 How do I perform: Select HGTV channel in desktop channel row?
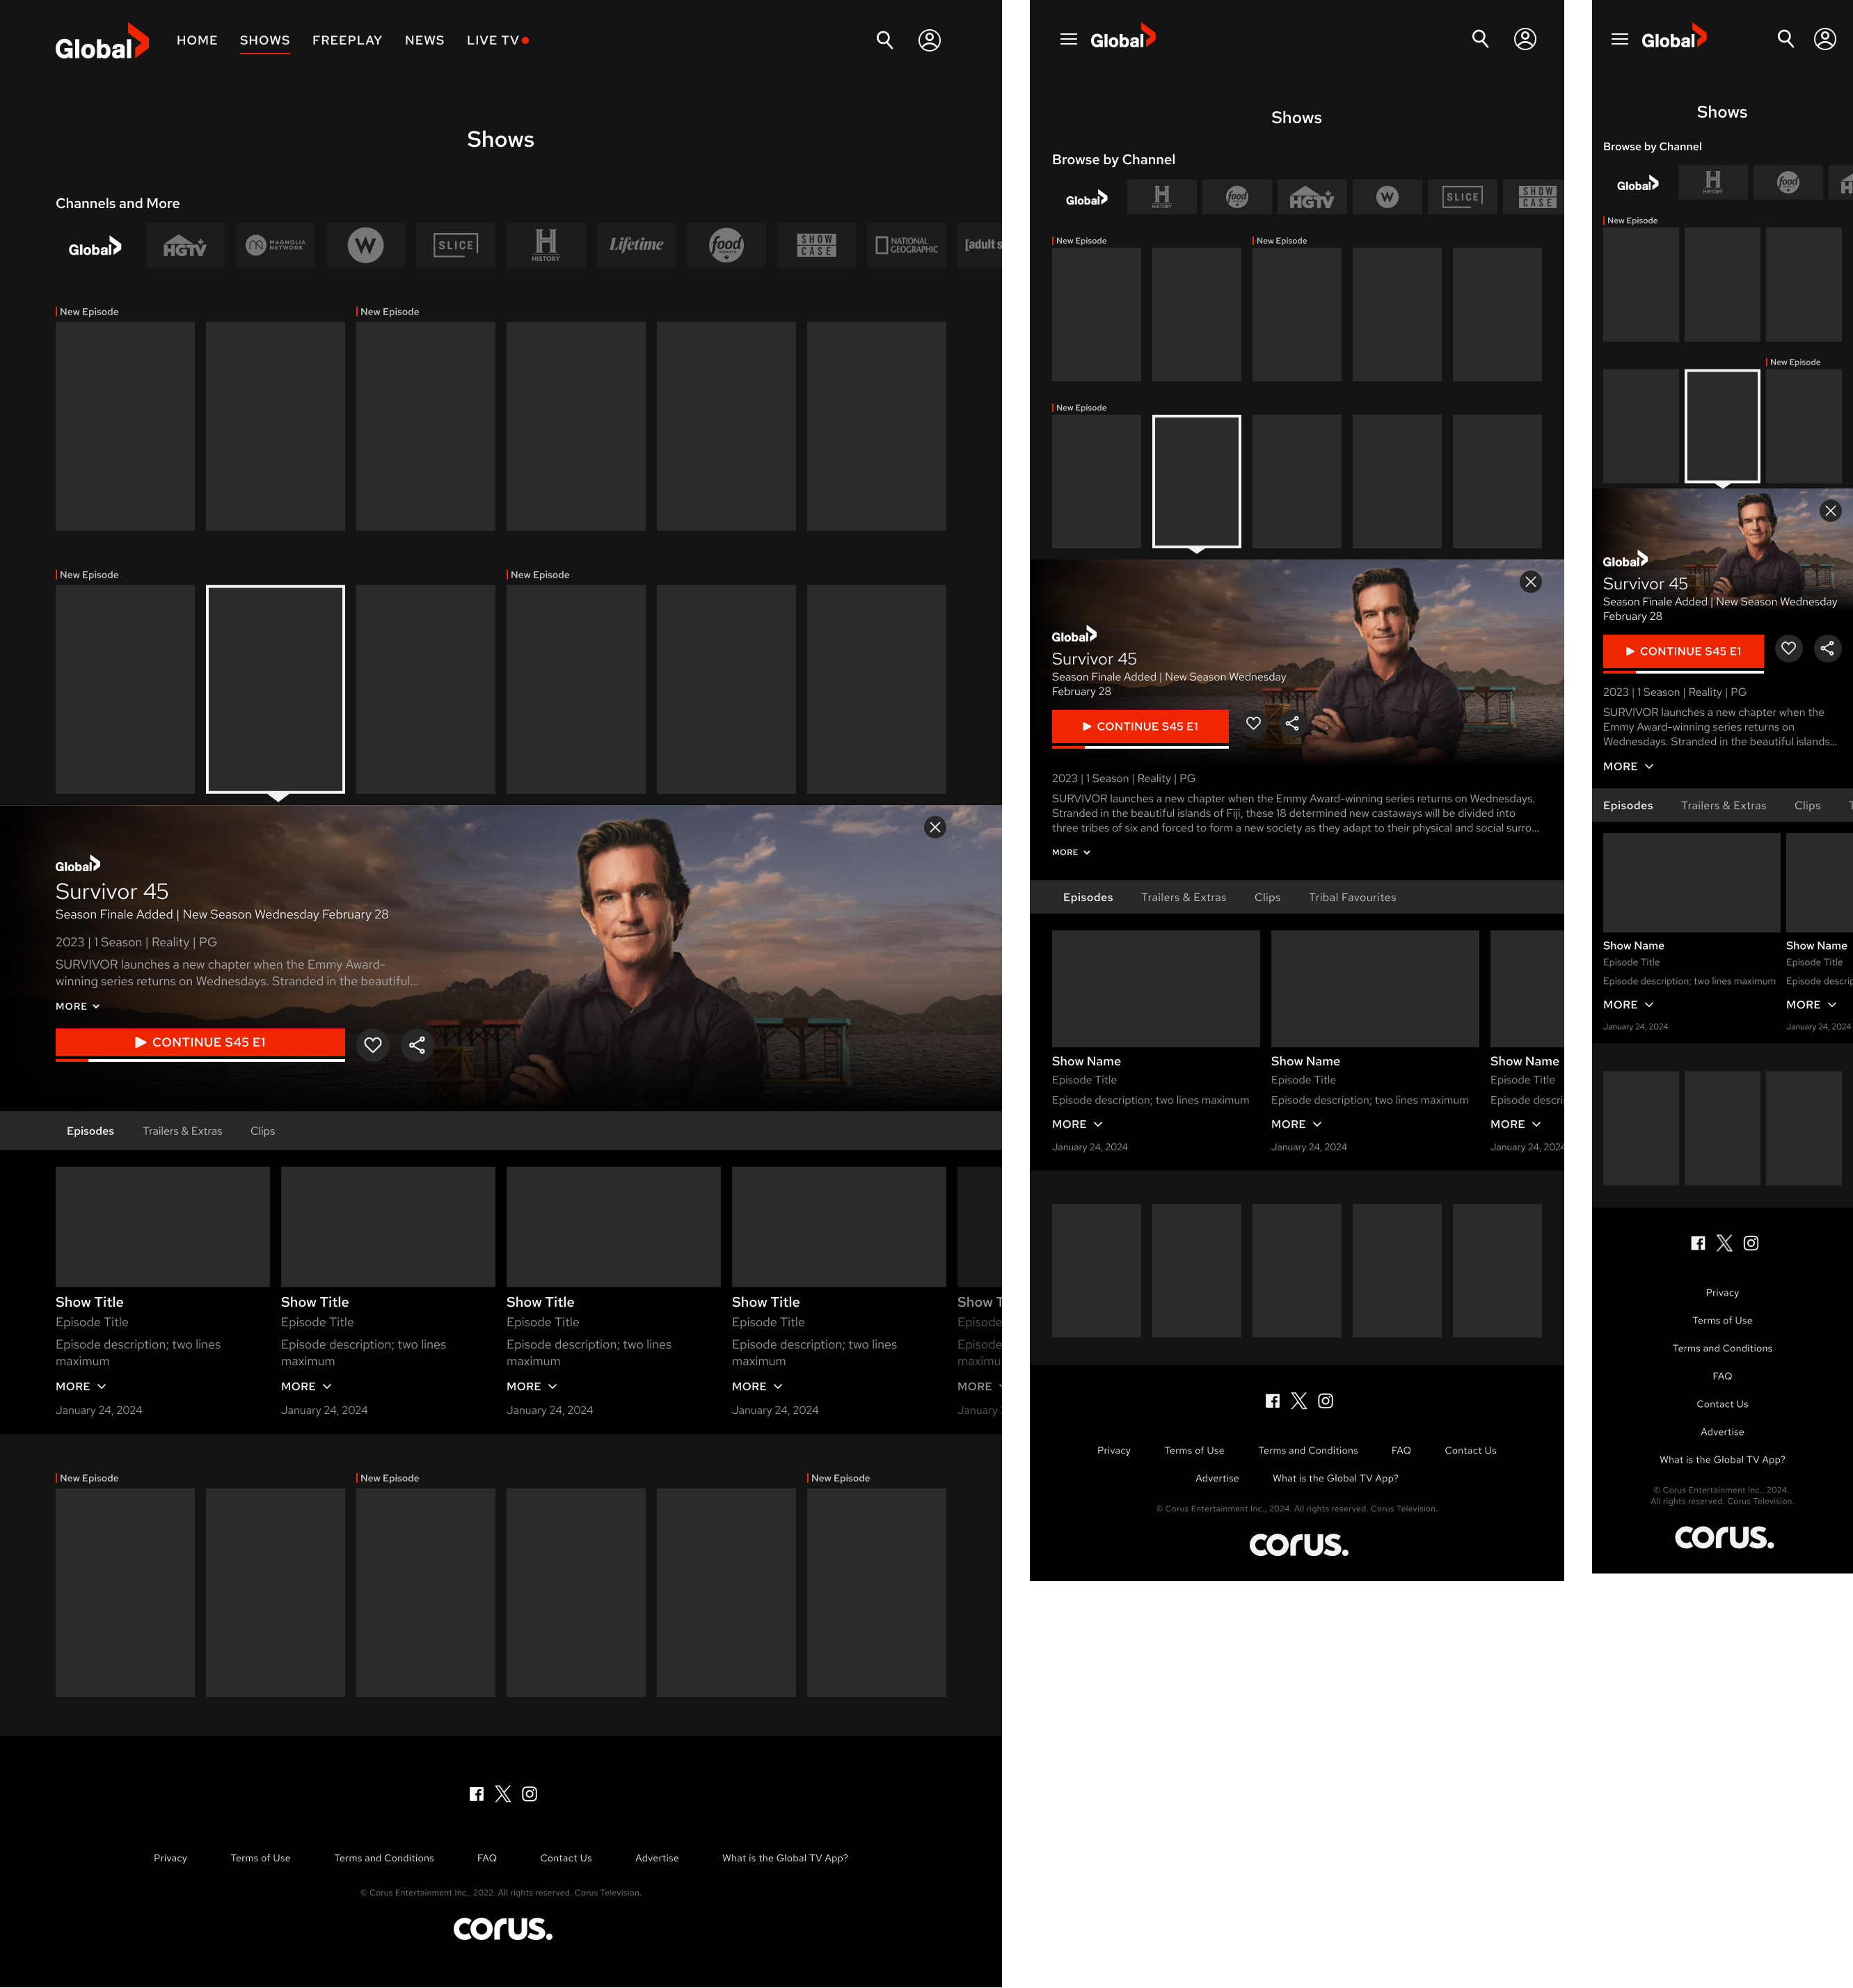point(185,245)
